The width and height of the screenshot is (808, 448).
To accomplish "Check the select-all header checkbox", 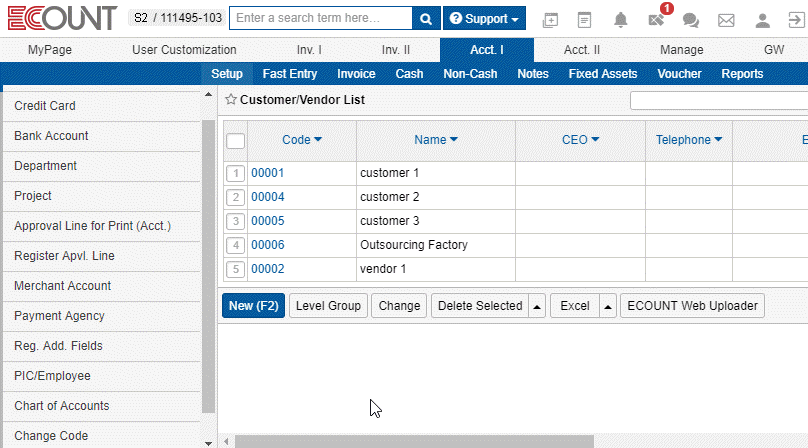I will tap(236, 141).
